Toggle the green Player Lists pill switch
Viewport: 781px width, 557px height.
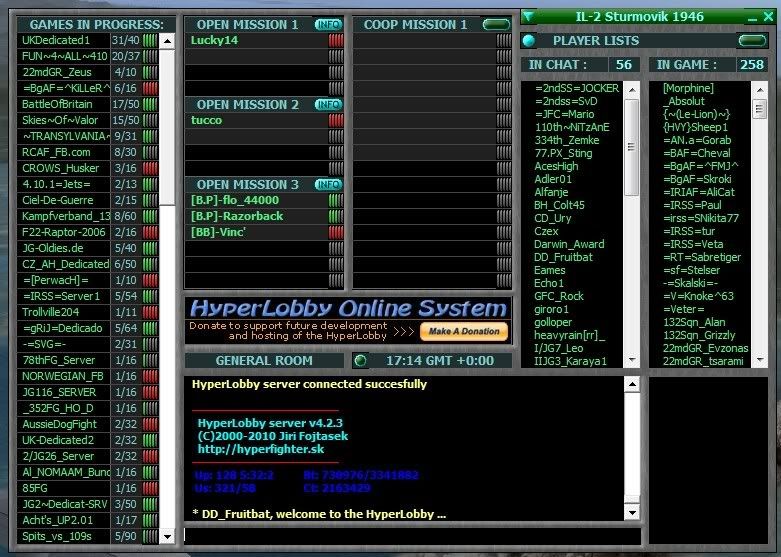pos(752,41)
